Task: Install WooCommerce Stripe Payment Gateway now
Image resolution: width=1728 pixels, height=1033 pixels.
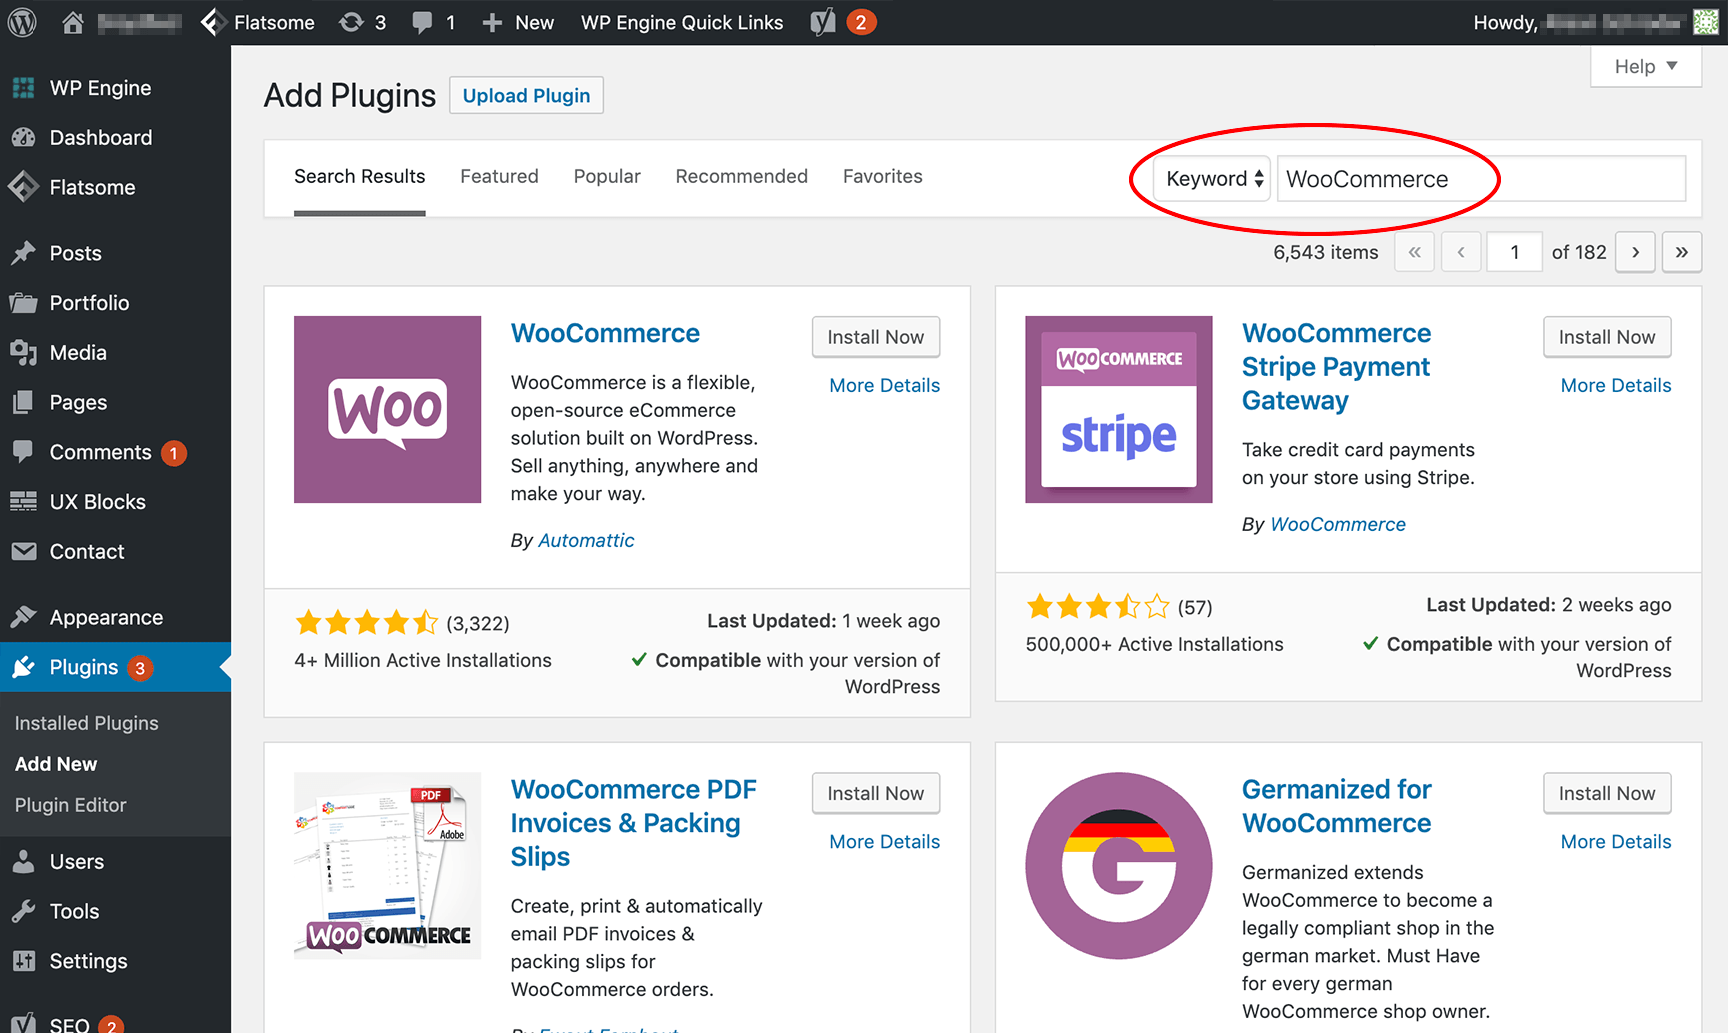Action: coord(1606,337)
